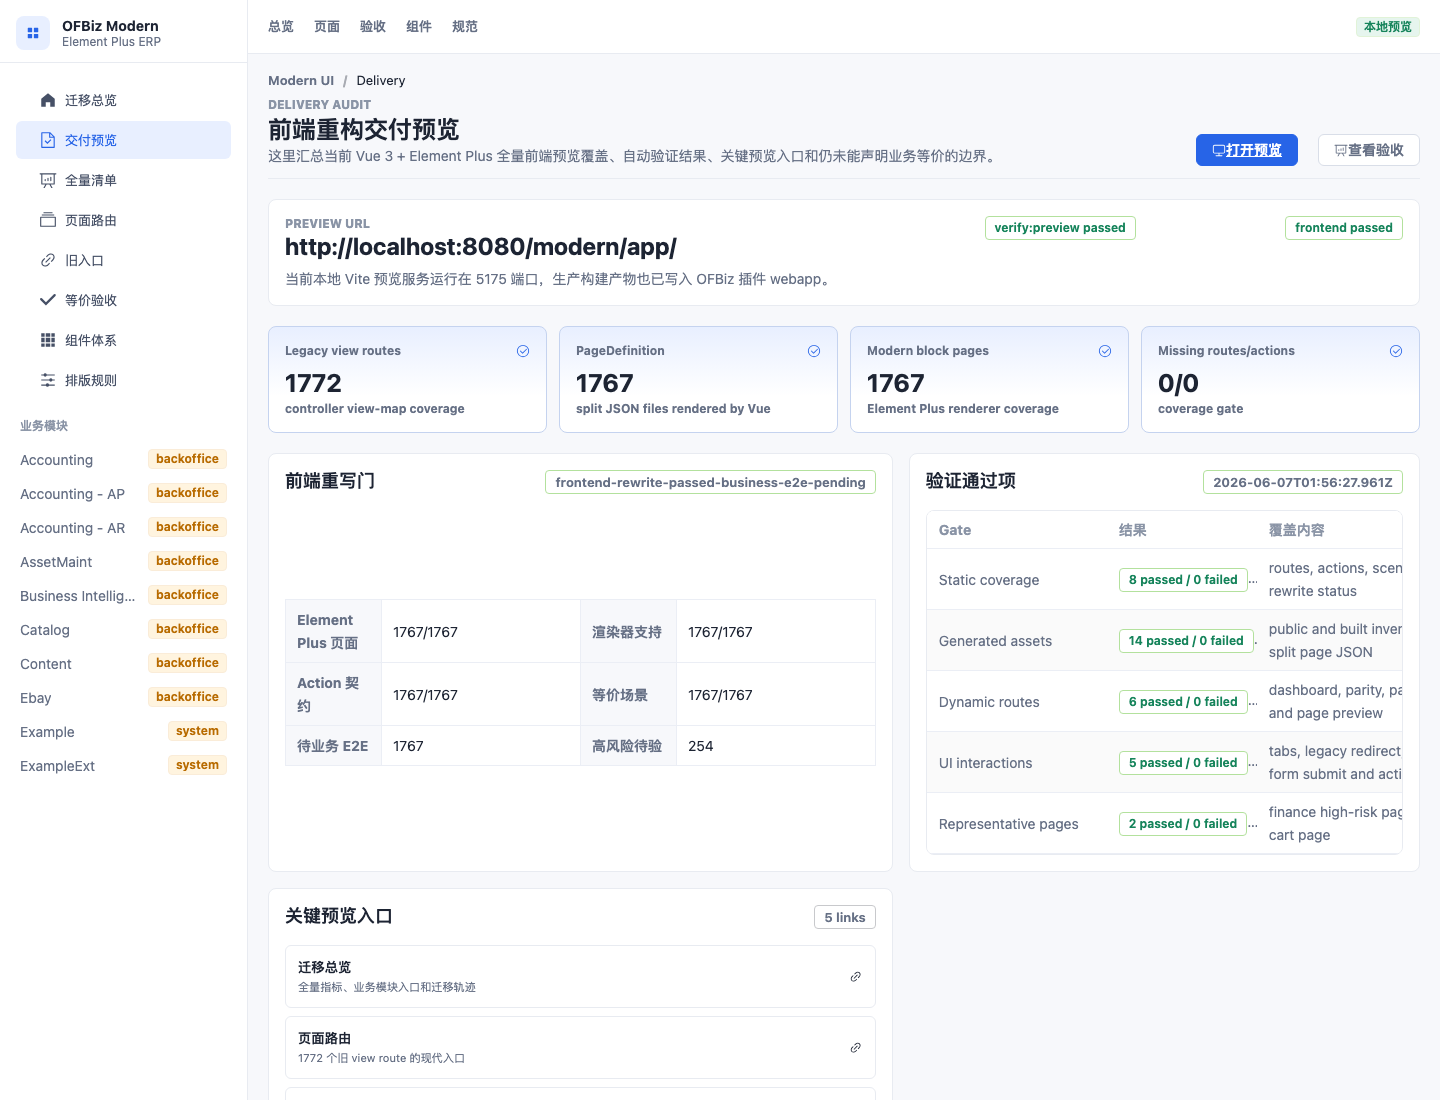
Task: Click the link icon in the 页面路由 entry row
Action: point(856,1048)
